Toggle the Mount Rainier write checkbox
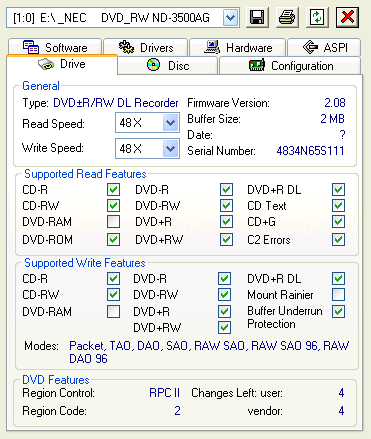Image resolution: width=371 pixels, height=439 pixels. click(x=338, y=294)
